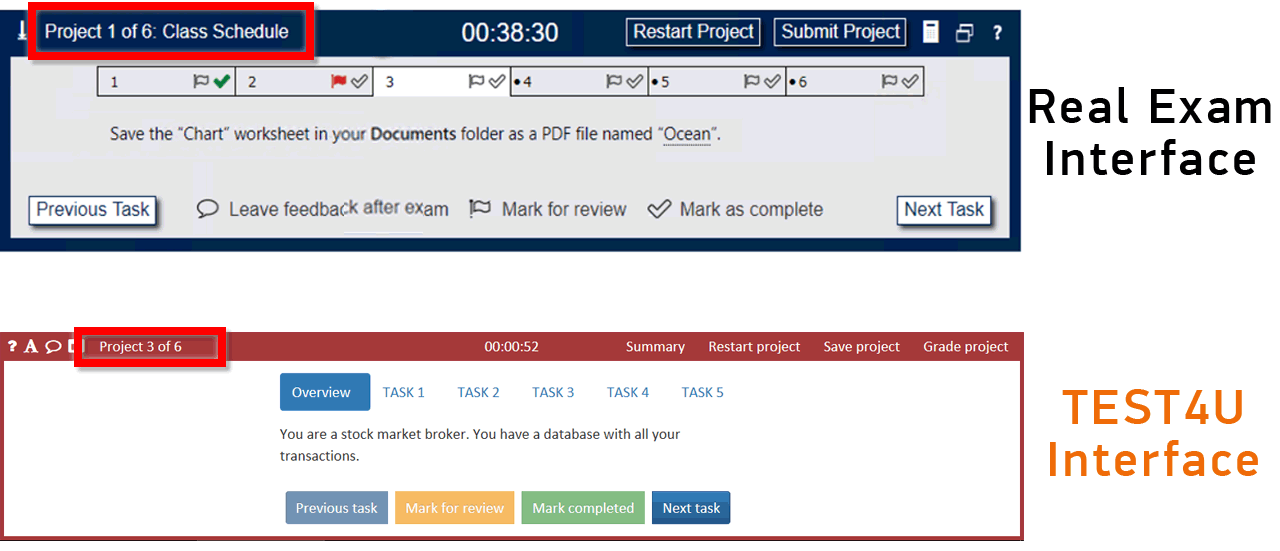Toggle 'Mark for review' with flag icon
Image resolution: width=1280 pixels, height=551 pixels.
tap(548, 209)
